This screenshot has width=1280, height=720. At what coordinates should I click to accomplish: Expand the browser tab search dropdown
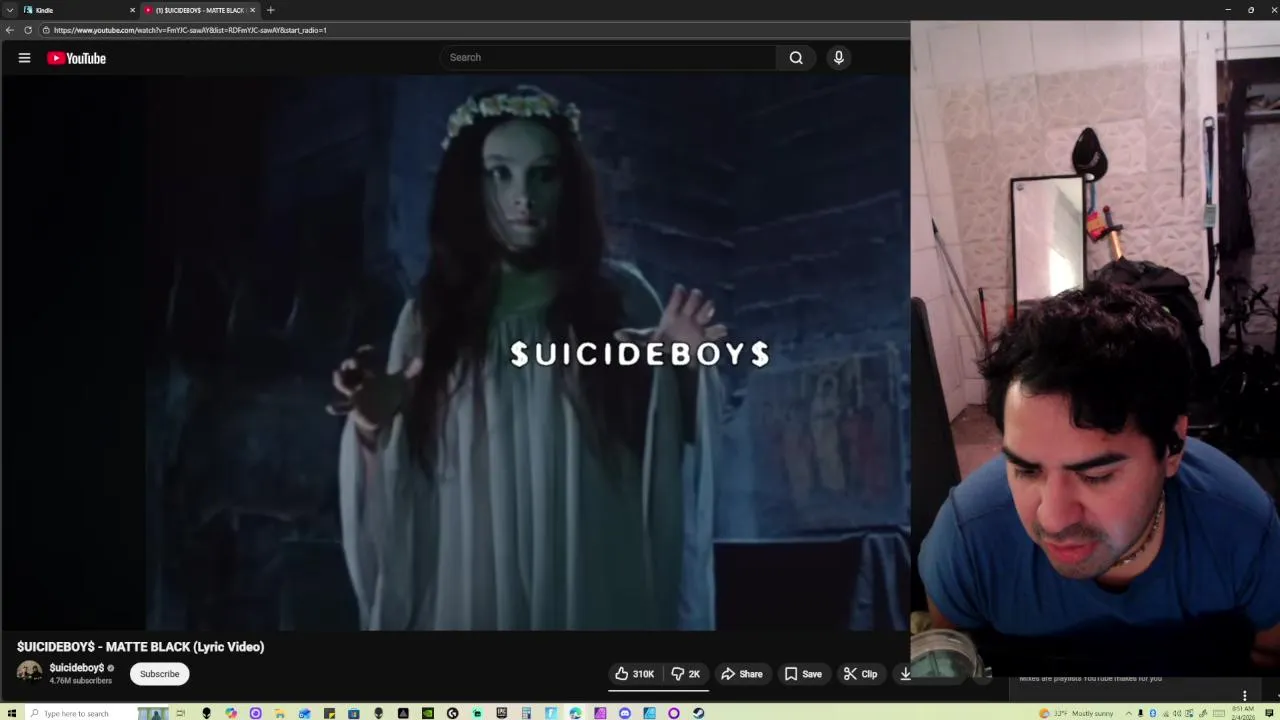click(x=9, y=10)
